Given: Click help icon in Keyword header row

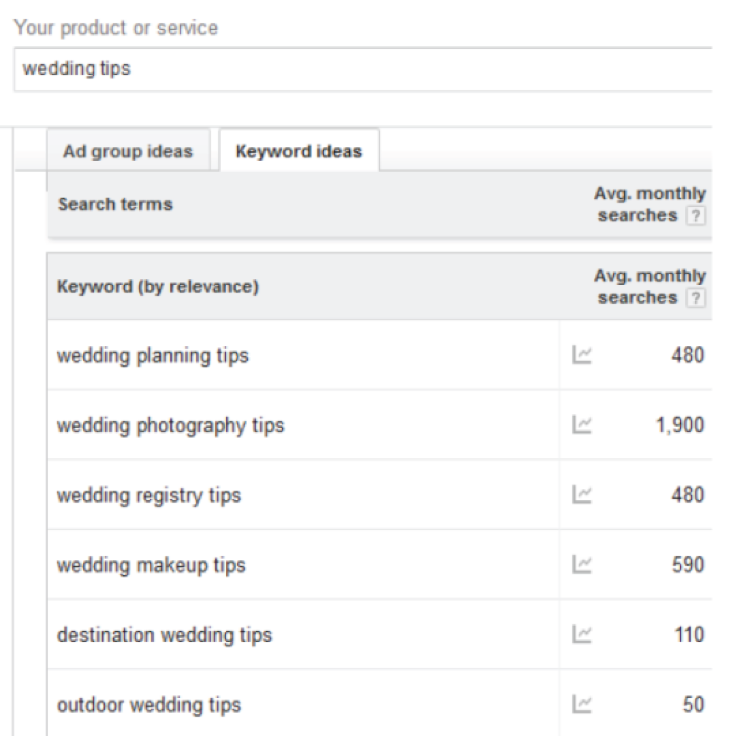Looking at the screenshot, I should 696,299.
